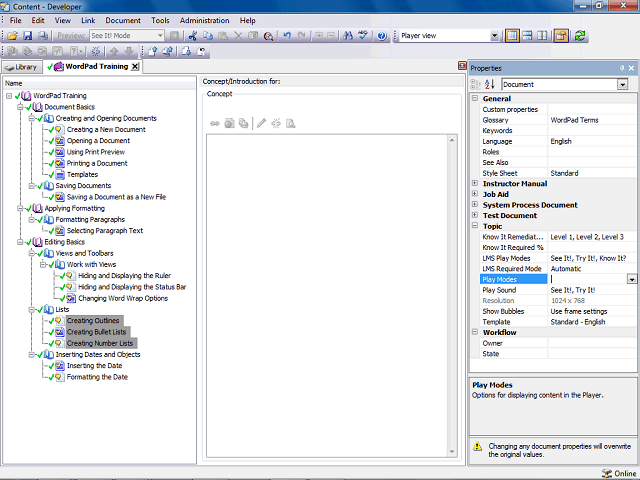Open the Player view dropdown

coord(494,36)
